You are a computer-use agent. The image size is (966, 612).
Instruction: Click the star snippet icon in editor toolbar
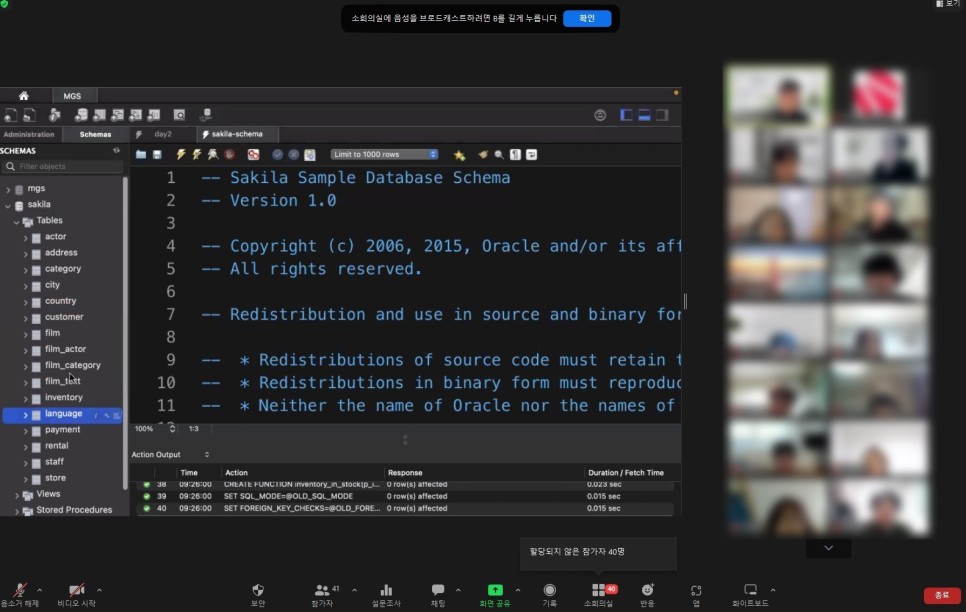(459, 155)
